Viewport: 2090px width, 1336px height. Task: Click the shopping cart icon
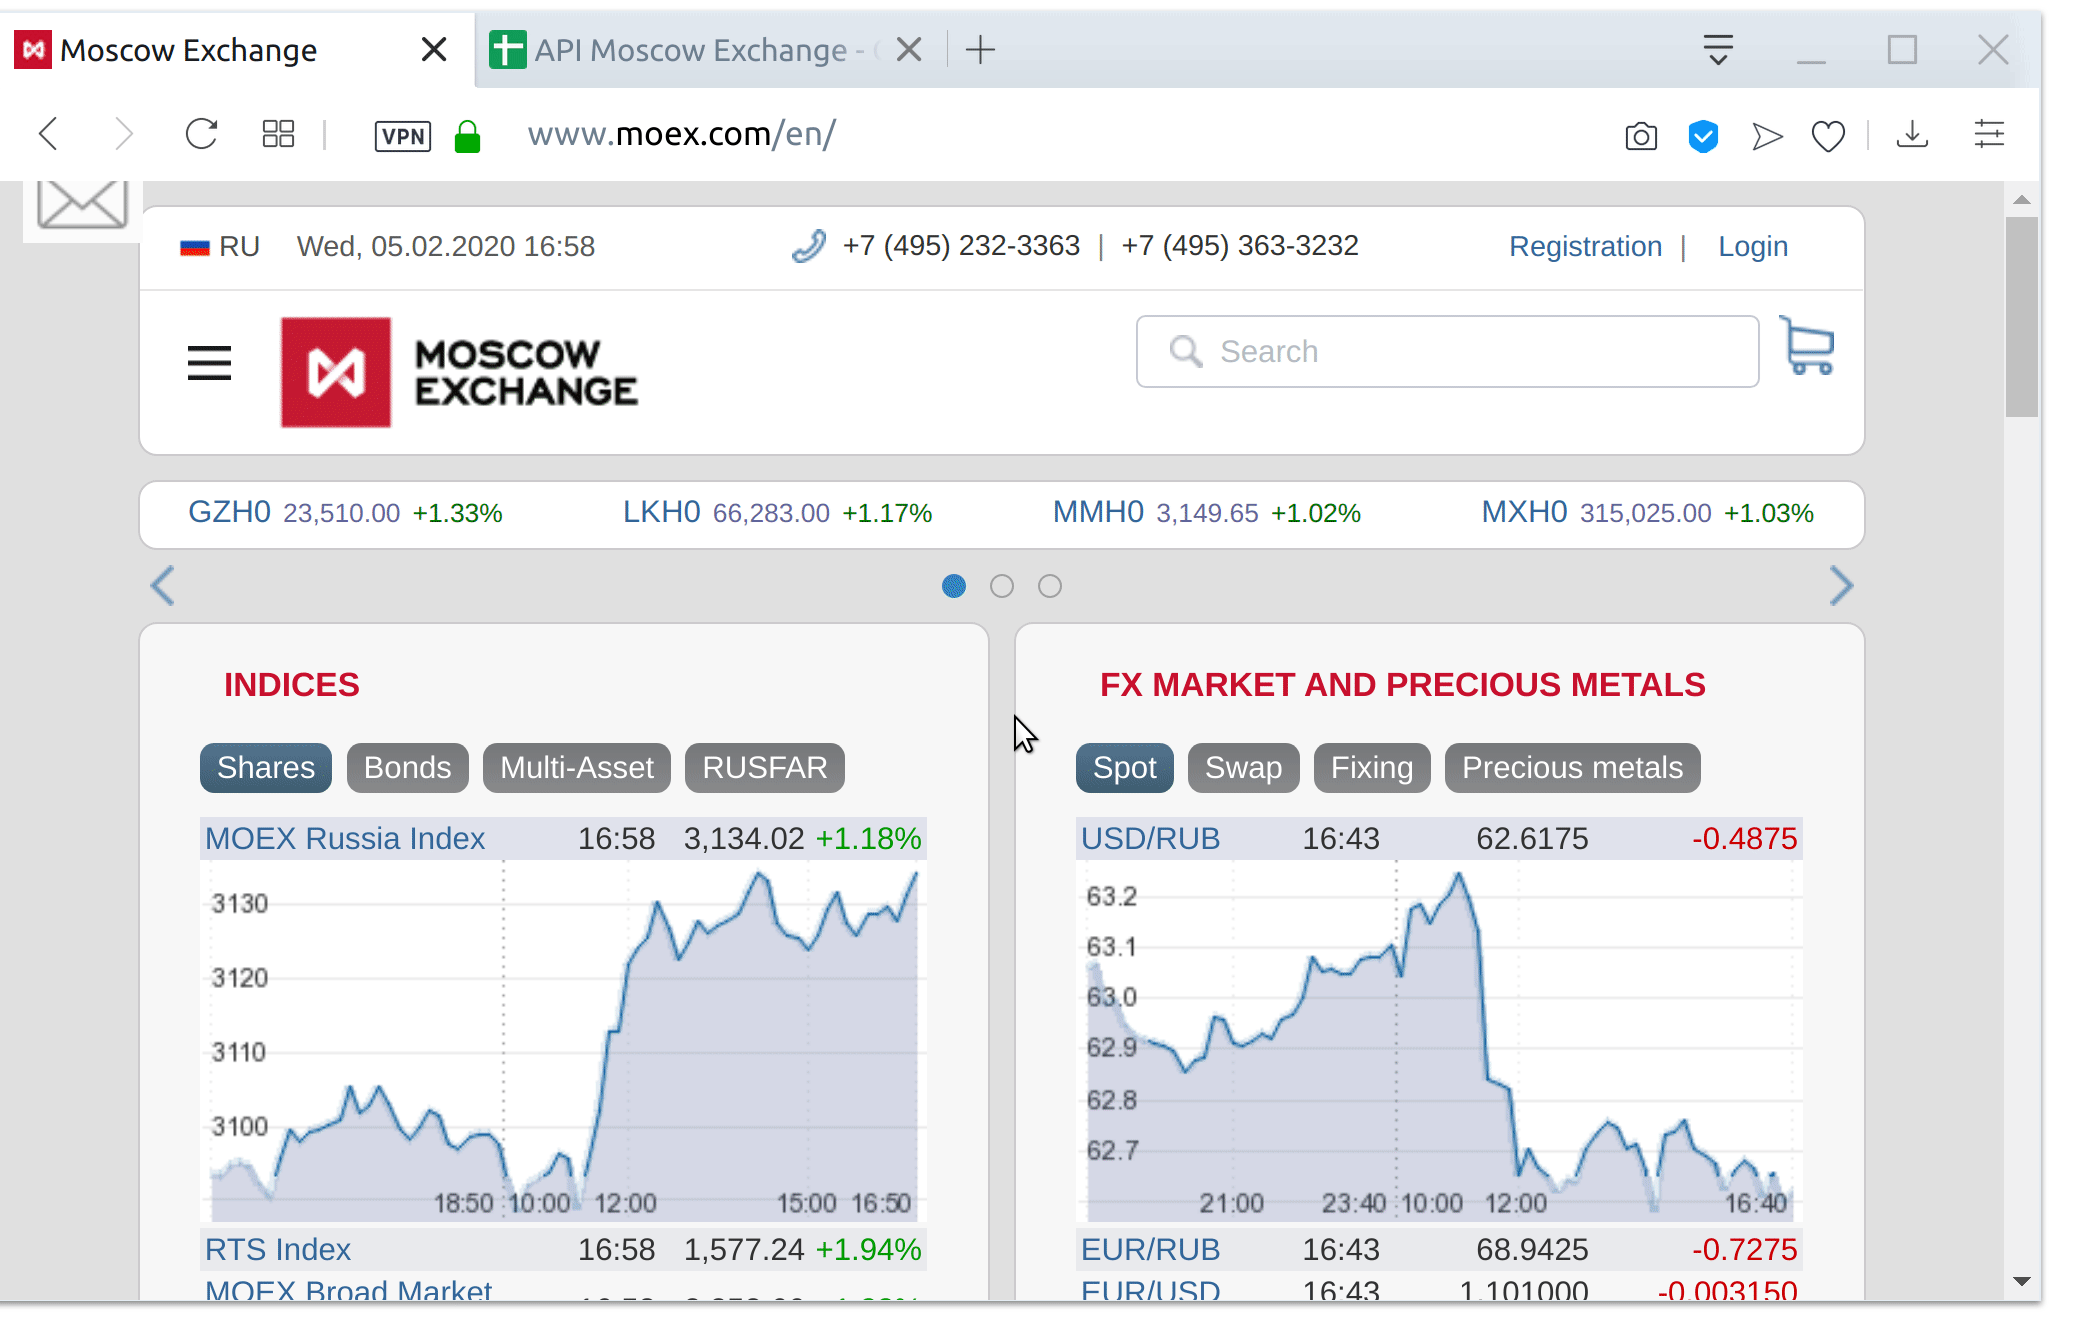tap(1808, 347)
